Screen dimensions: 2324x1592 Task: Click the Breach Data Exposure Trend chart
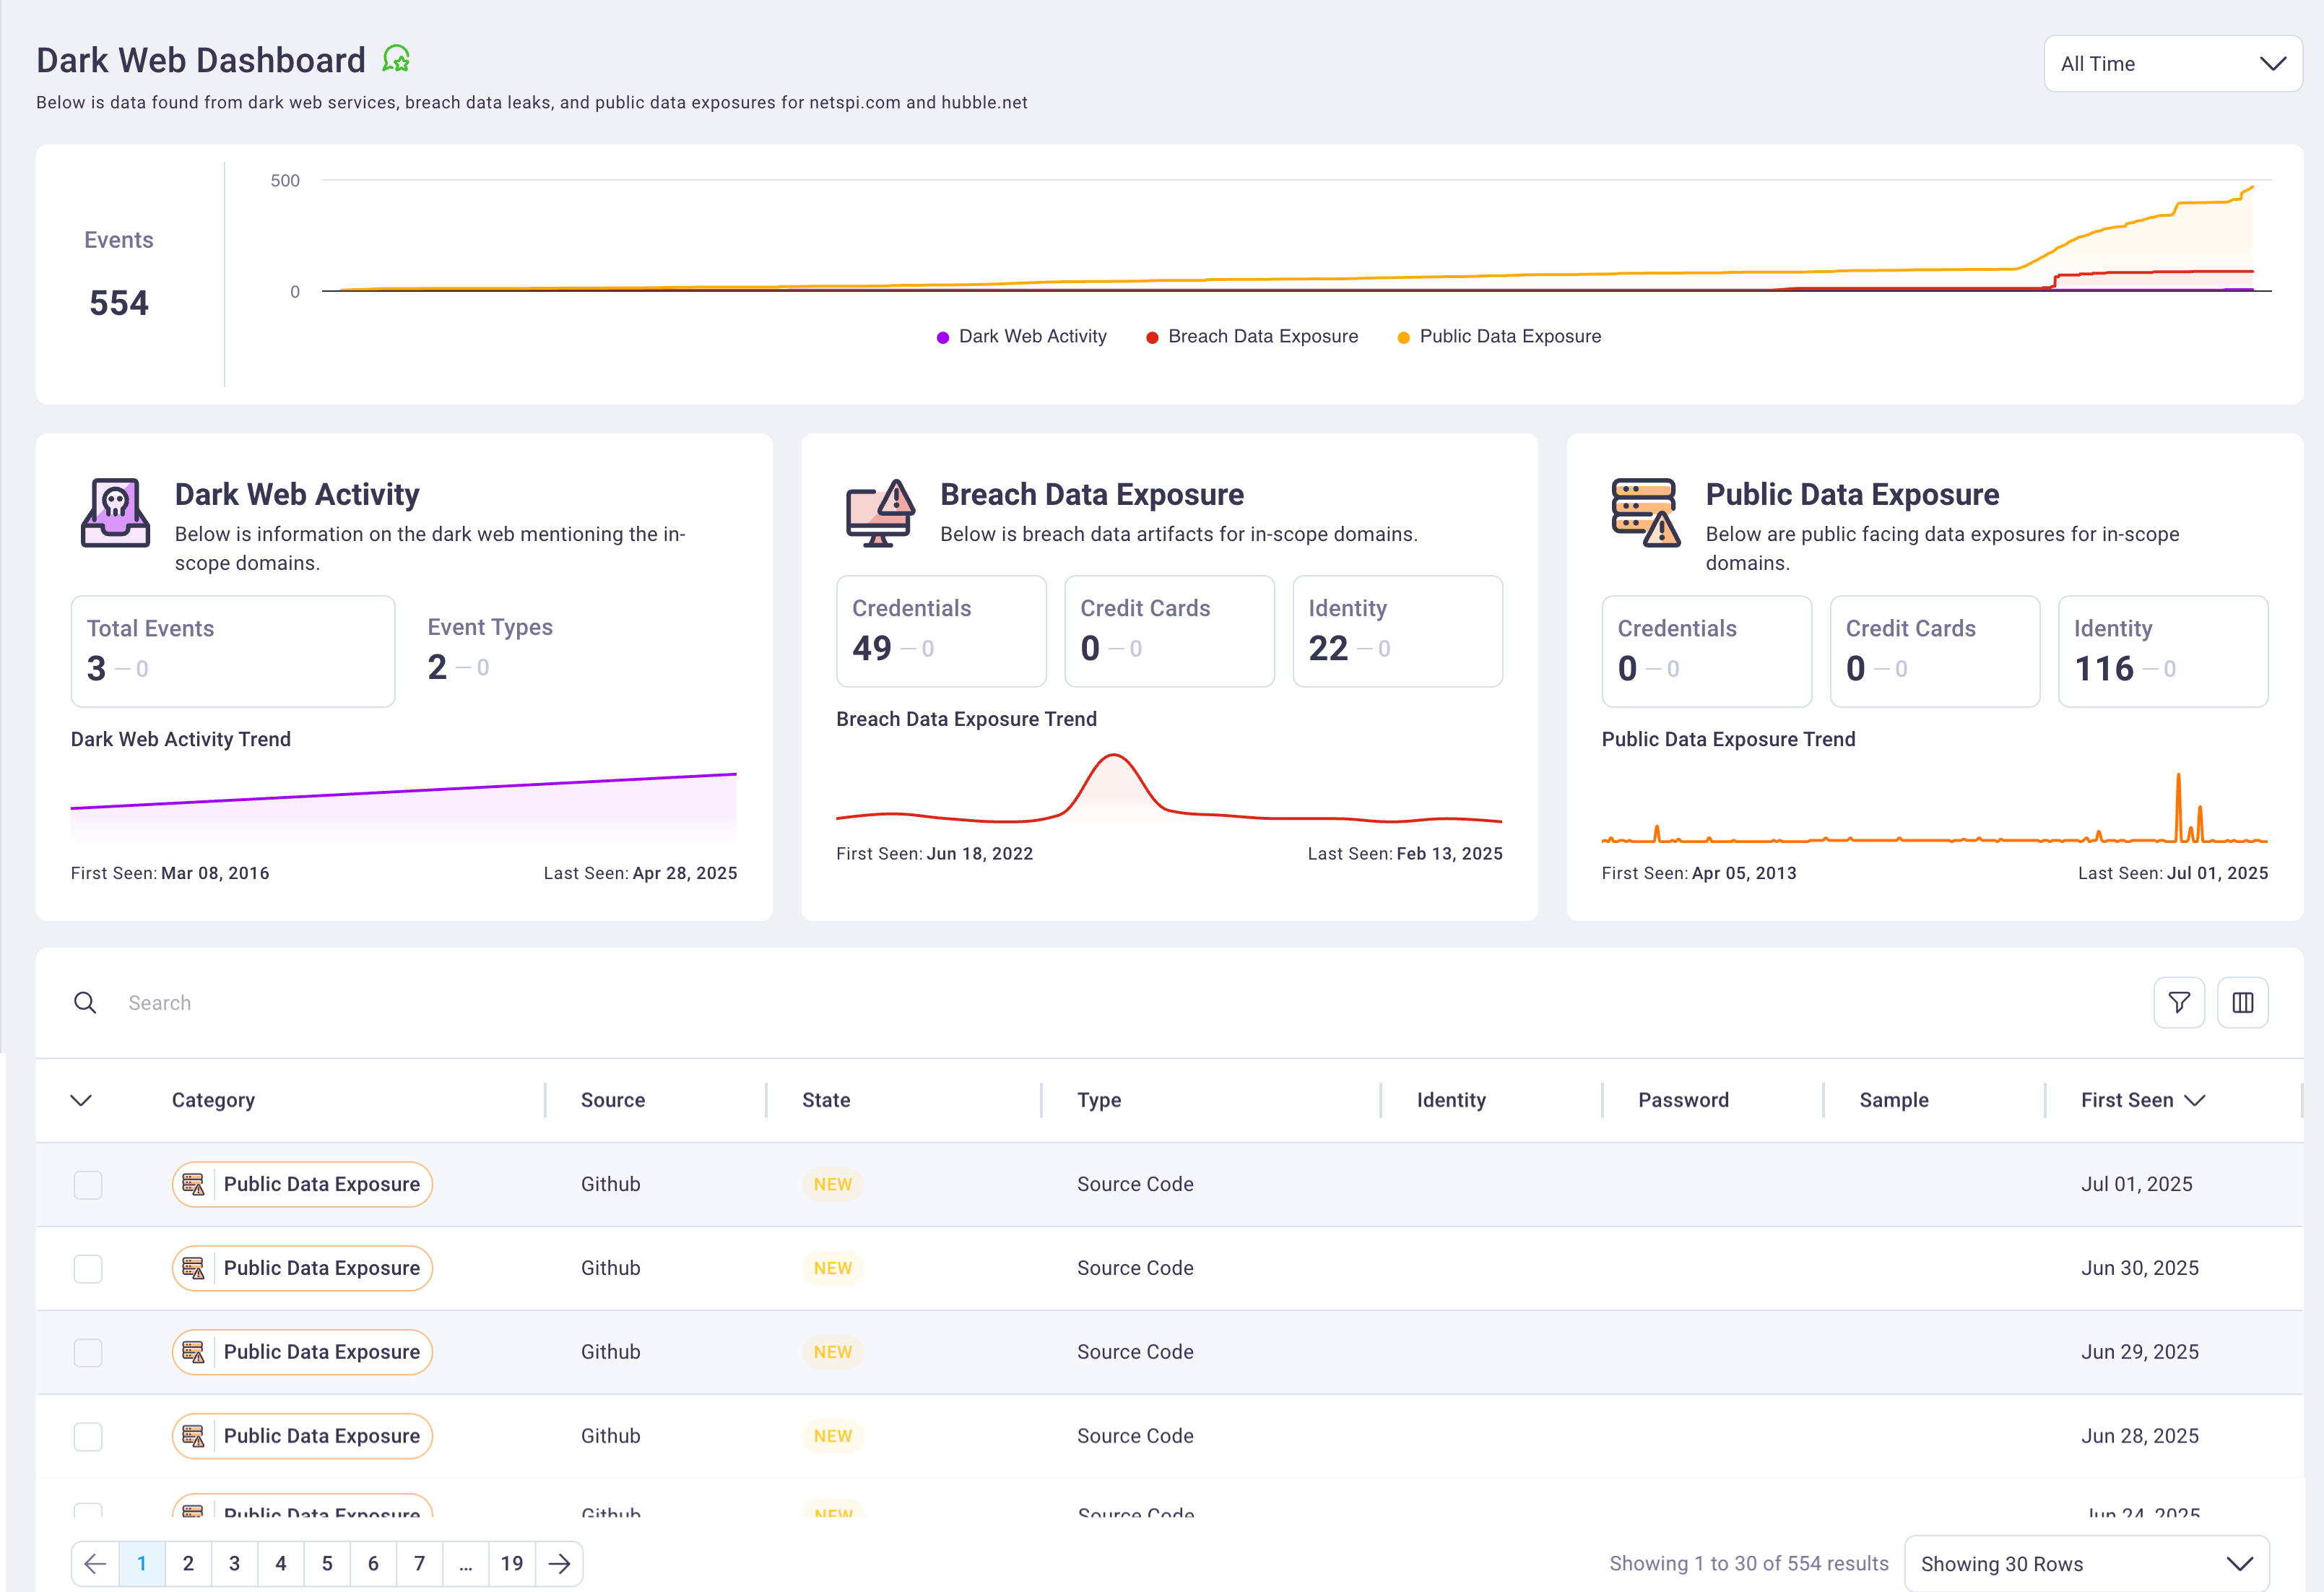(x=1169, y=789)
